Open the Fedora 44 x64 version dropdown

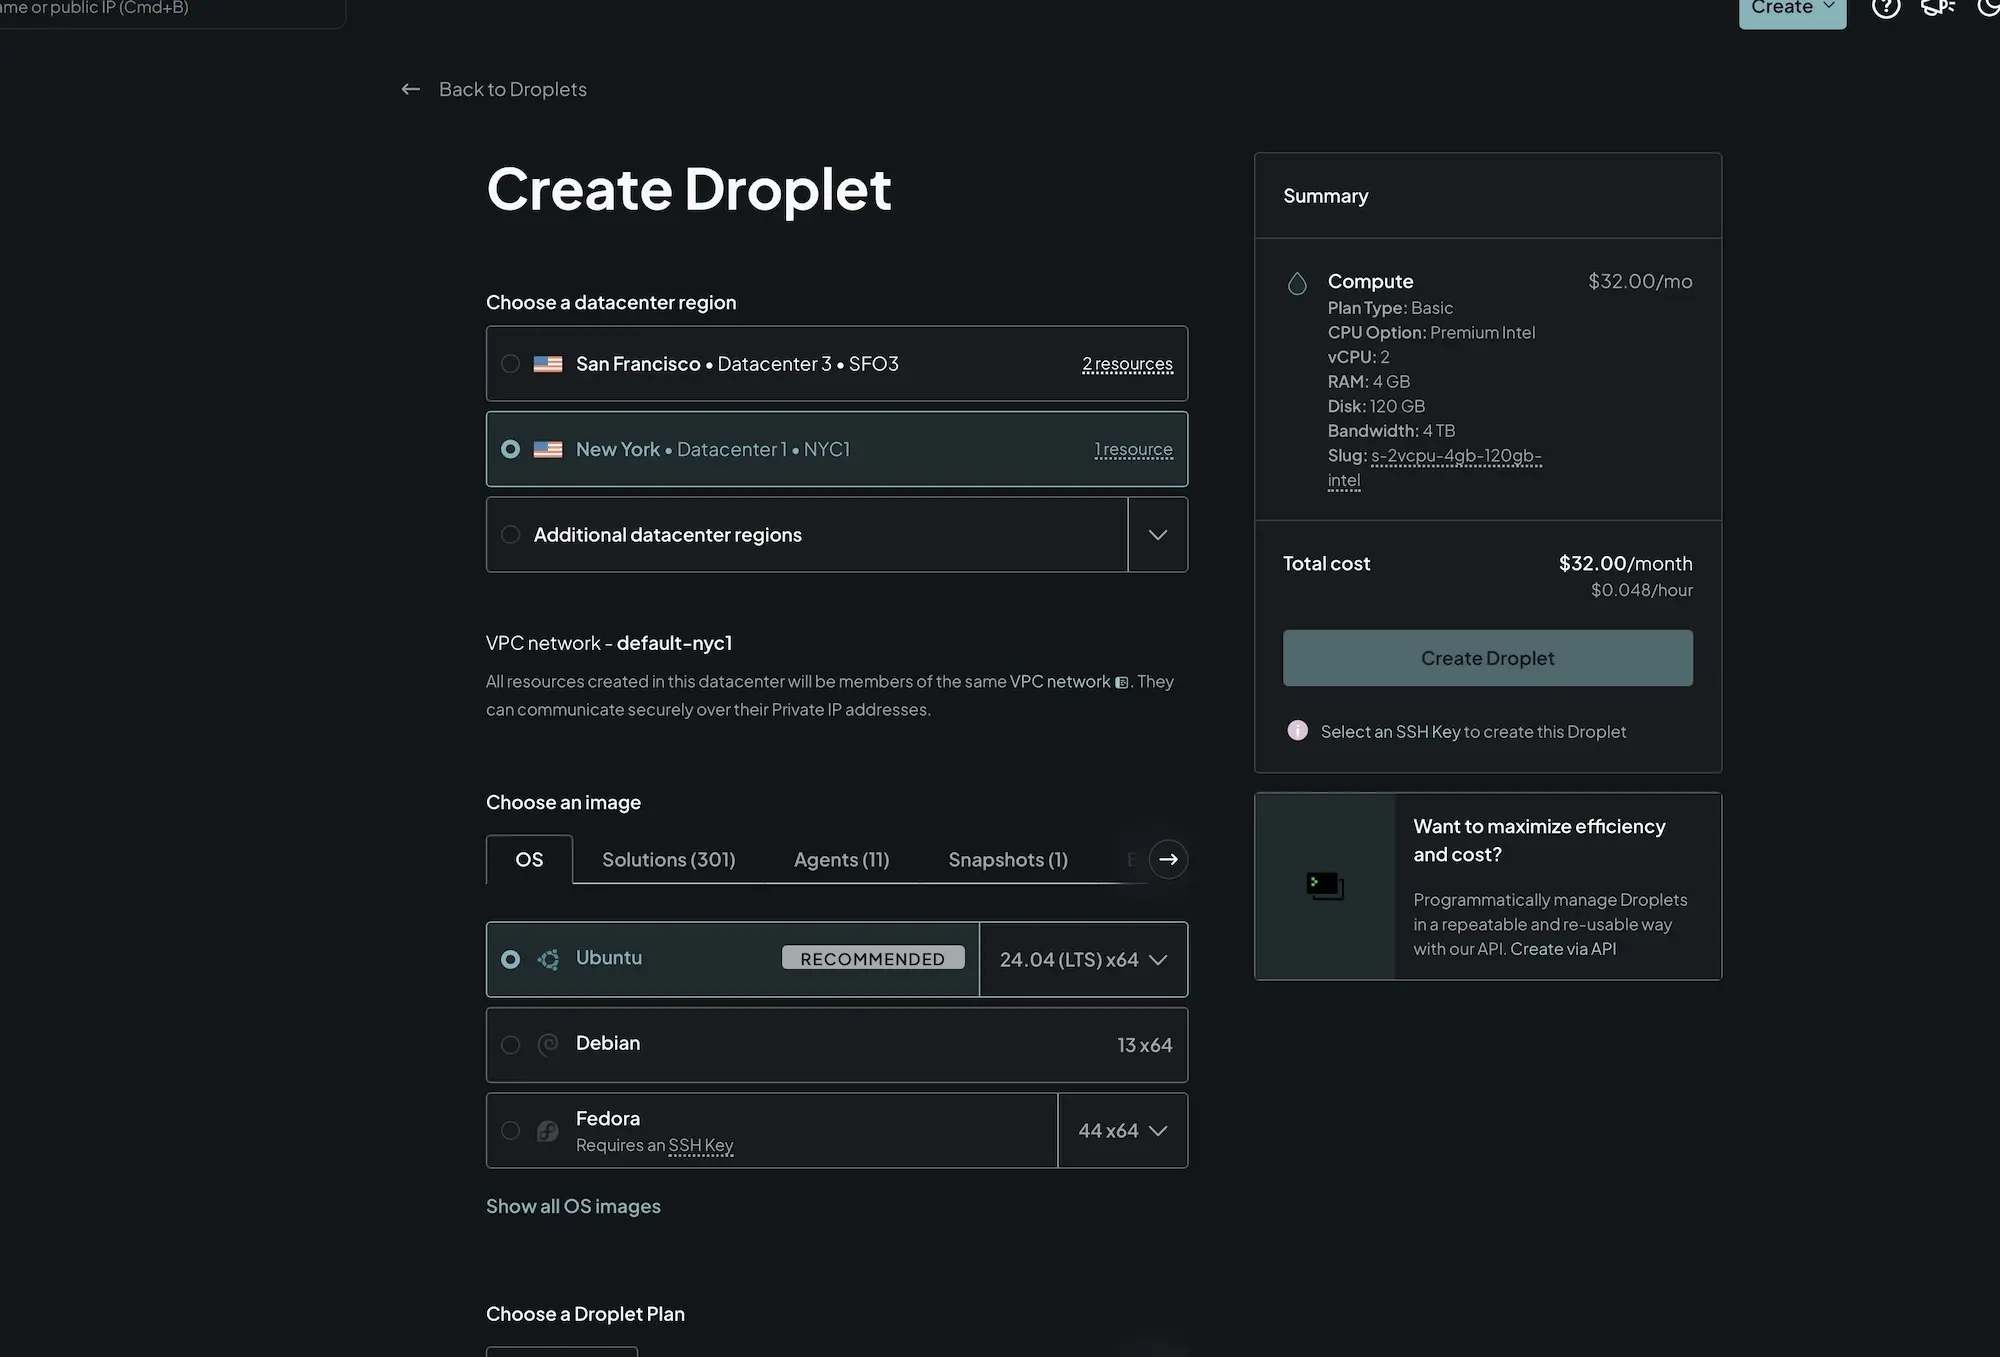pos(1123,1131)
